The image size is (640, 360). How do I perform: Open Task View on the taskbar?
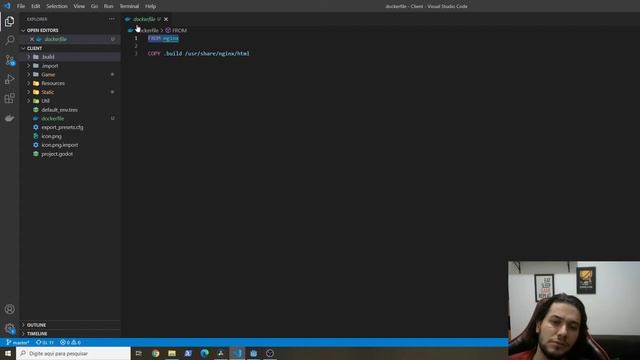139,353
